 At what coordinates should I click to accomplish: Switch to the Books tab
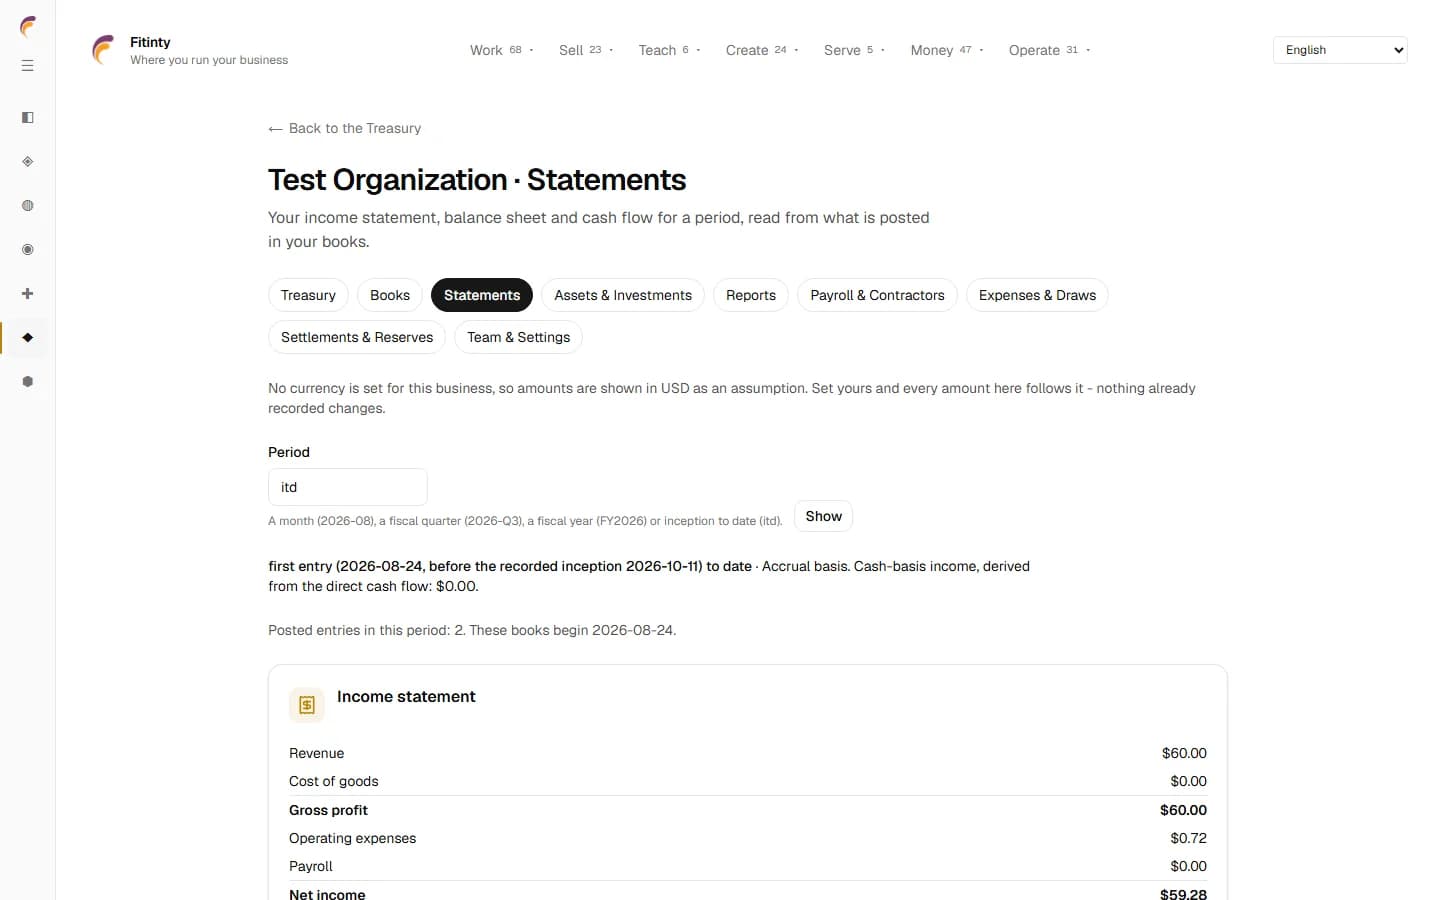[390, 295]
